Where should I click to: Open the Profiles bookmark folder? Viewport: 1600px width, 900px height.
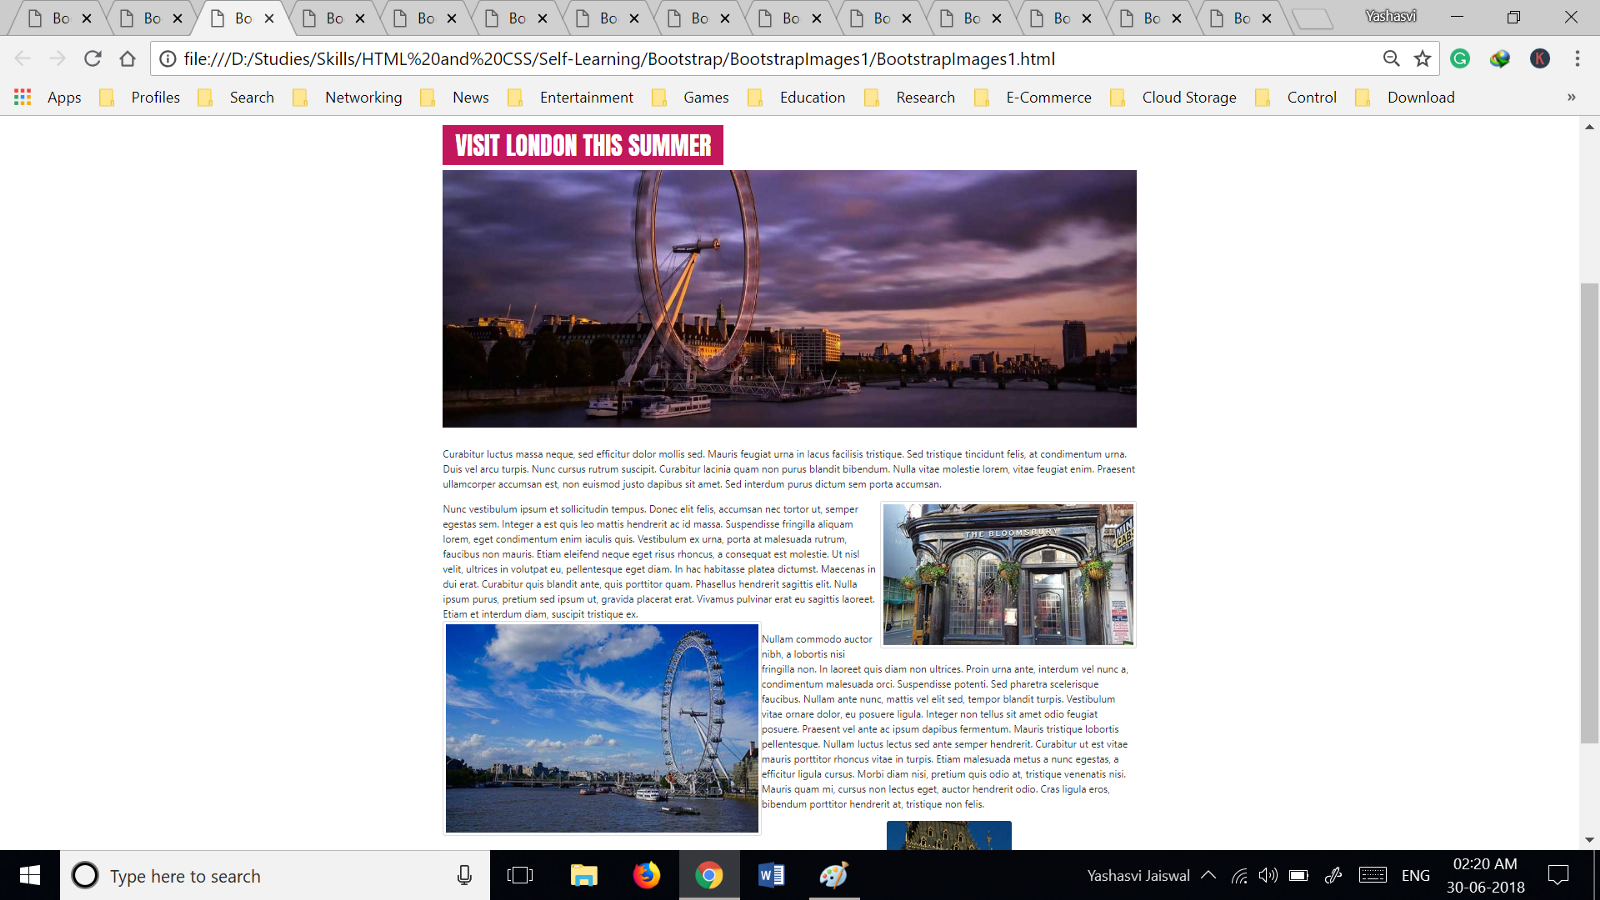coord(141,97)
